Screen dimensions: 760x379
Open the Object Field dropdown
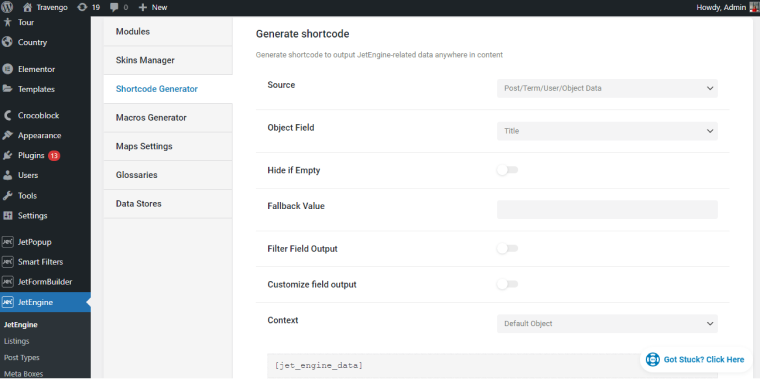tap(607, 131)
